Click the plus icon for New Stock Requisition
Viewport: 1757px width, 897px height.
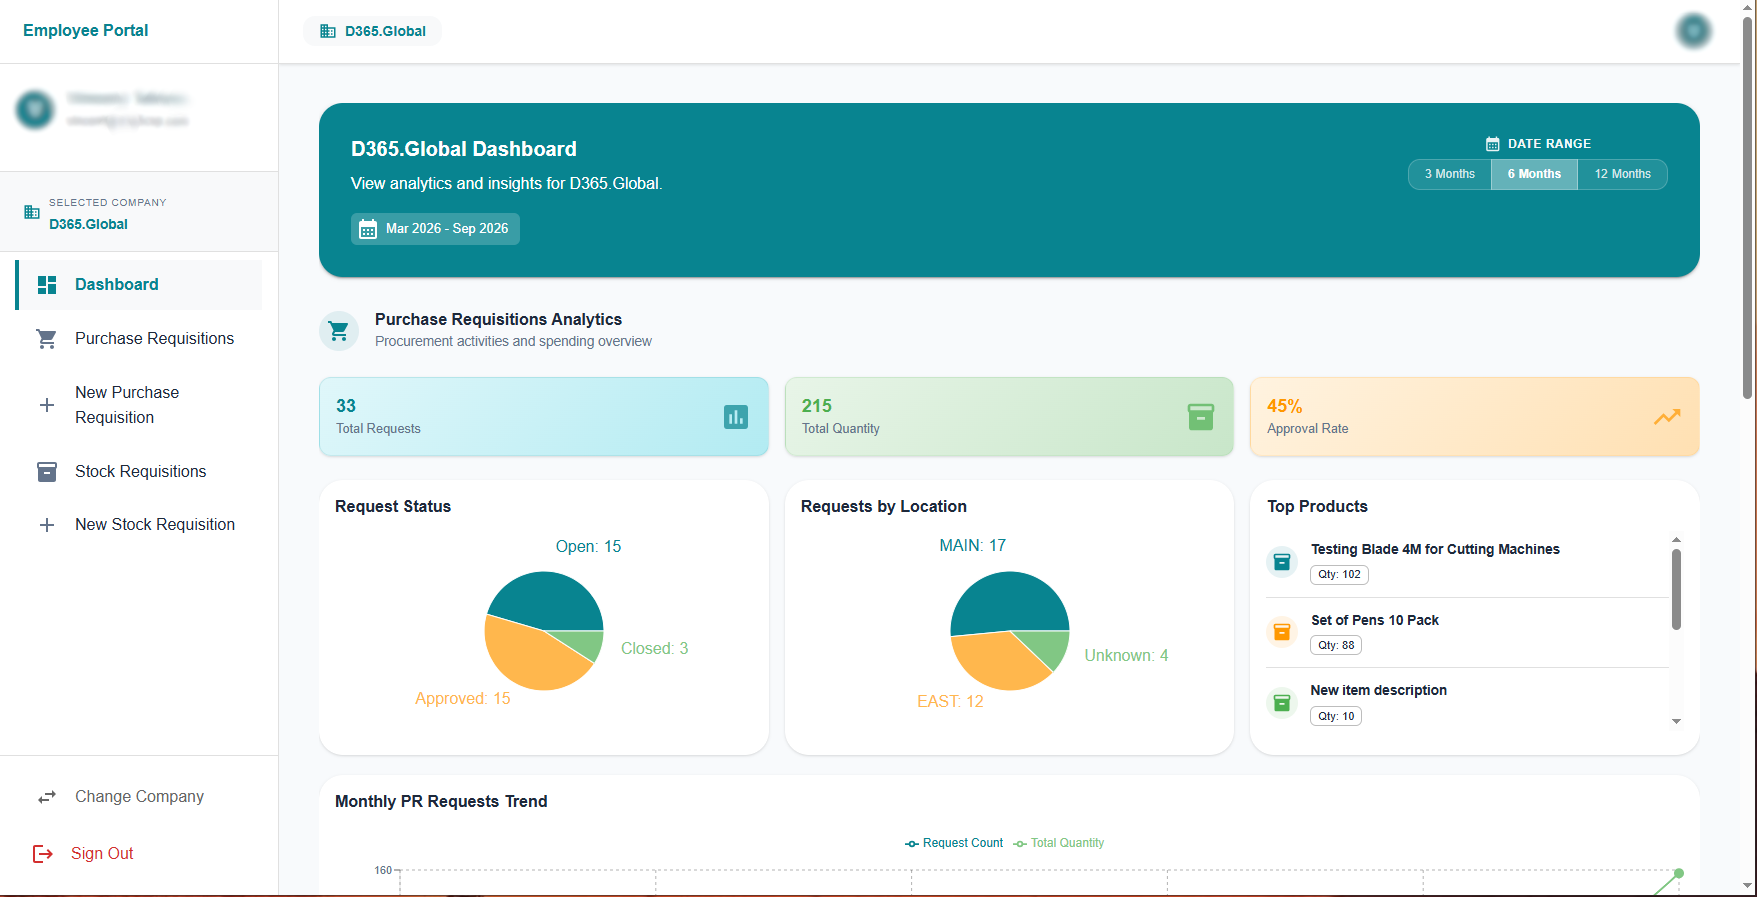(47, 525)
